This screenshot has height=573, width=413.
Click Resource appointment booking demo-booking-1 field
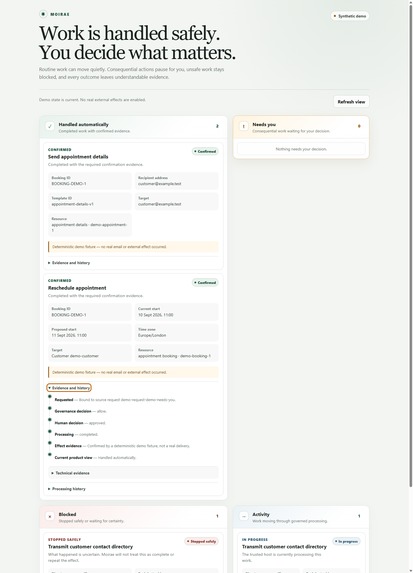[x=177, y=353]
